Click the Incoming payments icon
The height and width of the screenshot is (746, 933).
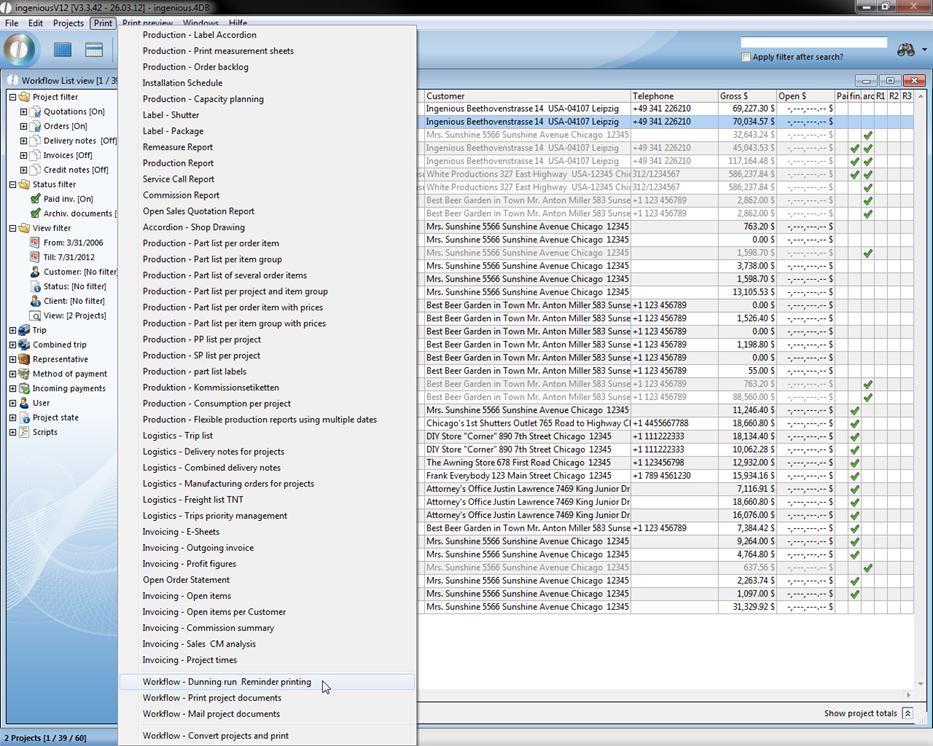click(x=24, y=389)
